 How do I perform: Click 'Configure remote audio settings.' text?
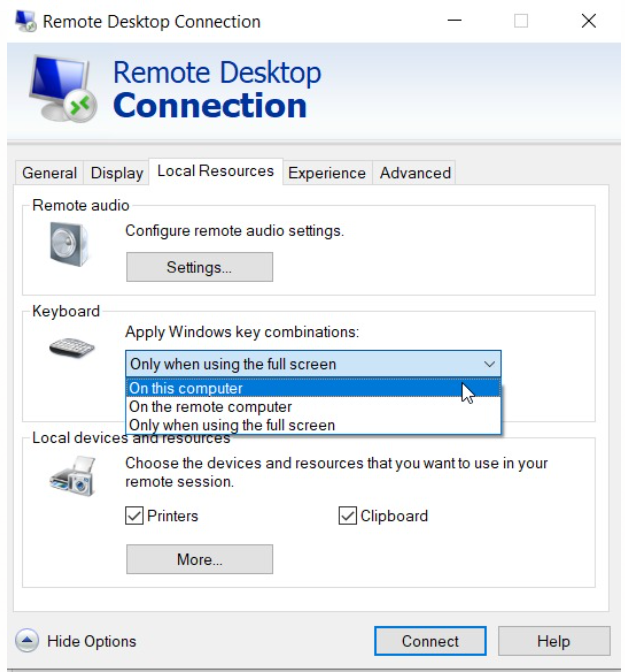234,231
